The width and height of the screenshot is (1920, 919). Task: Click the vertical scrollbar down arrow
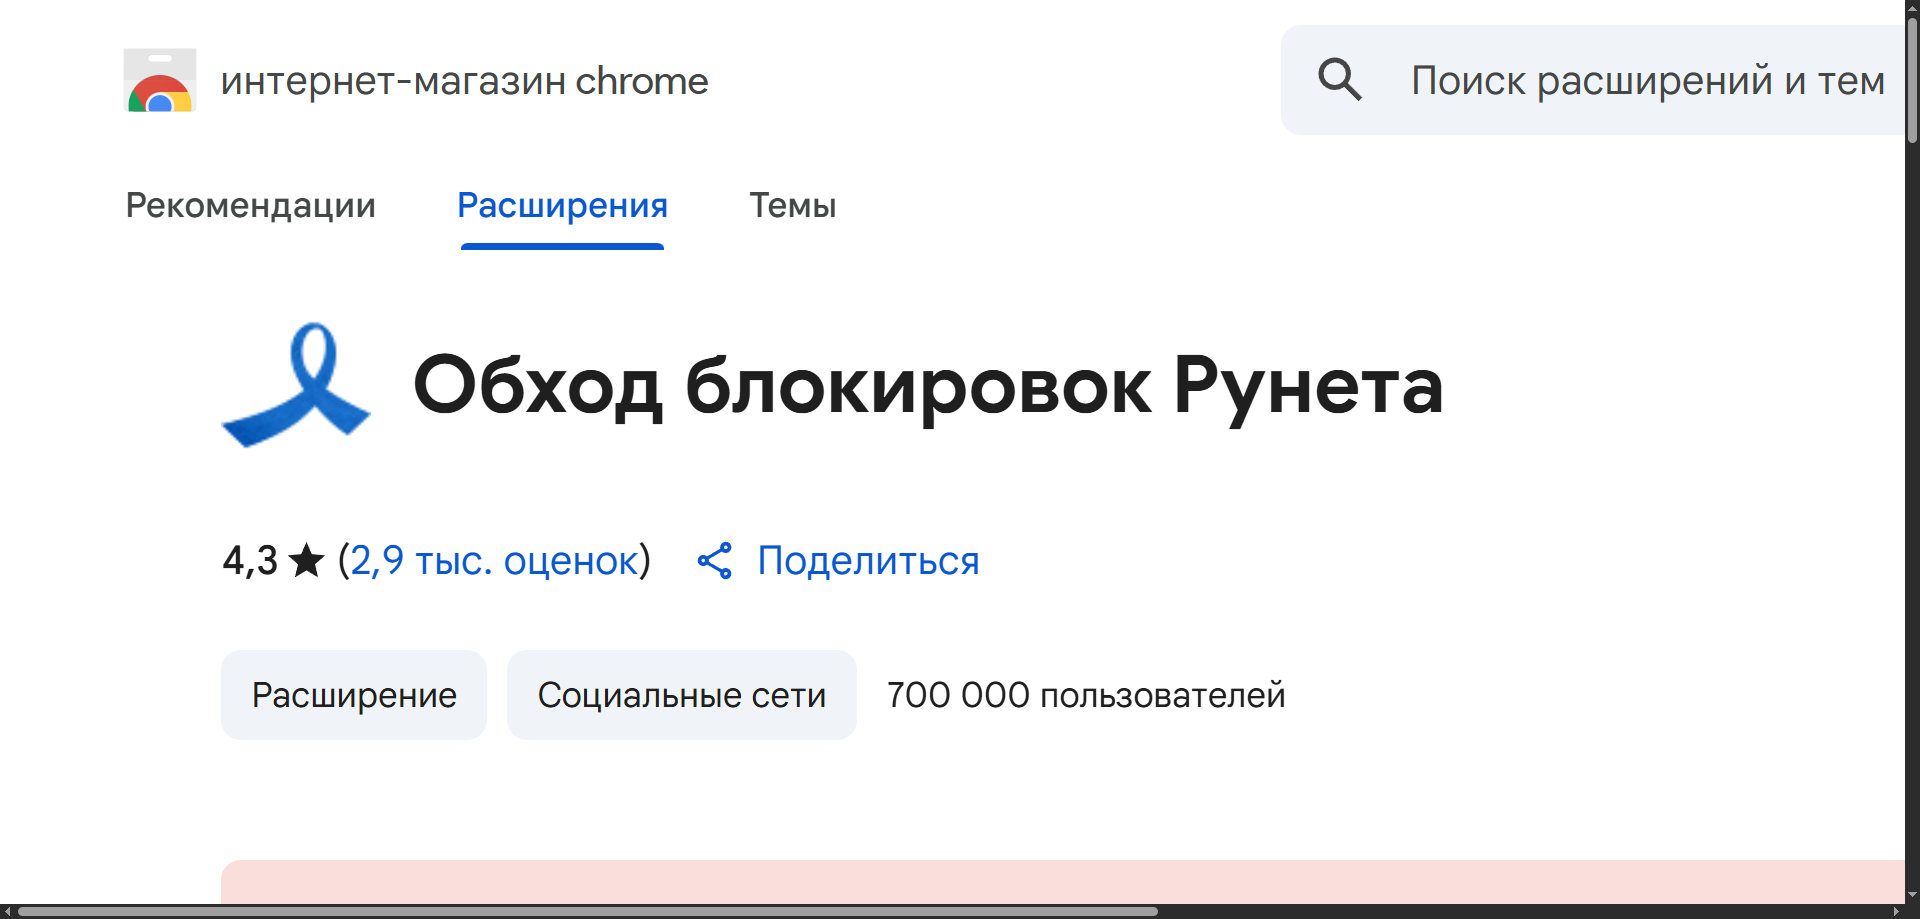pyautogui.click(x=1912, y=895)
